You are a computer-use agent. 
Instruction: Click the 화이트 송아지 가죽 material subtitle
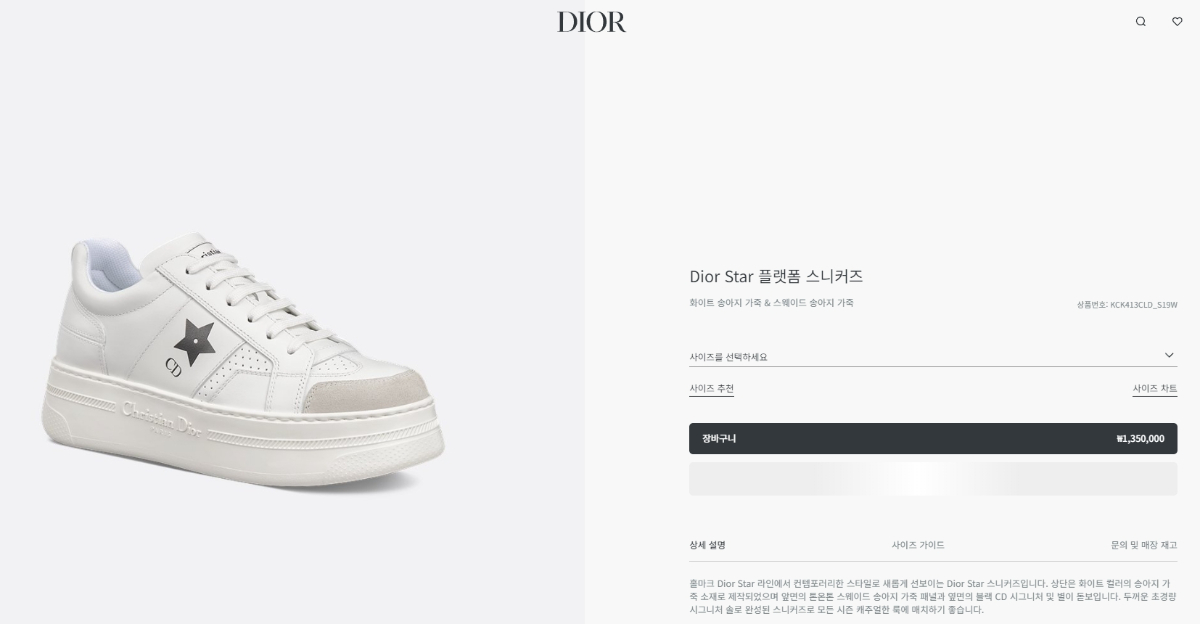[771, 303]
